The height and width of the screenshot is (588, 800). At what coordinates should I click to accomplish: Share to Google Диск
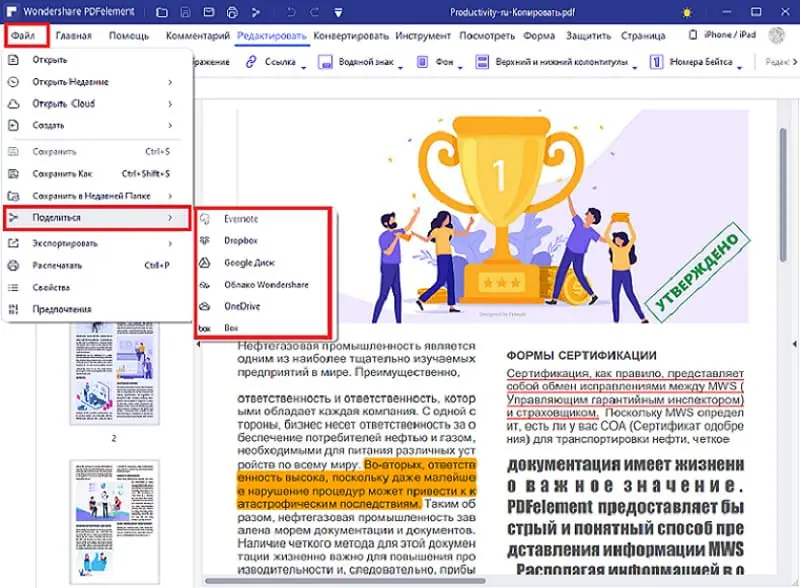[263, 263]
